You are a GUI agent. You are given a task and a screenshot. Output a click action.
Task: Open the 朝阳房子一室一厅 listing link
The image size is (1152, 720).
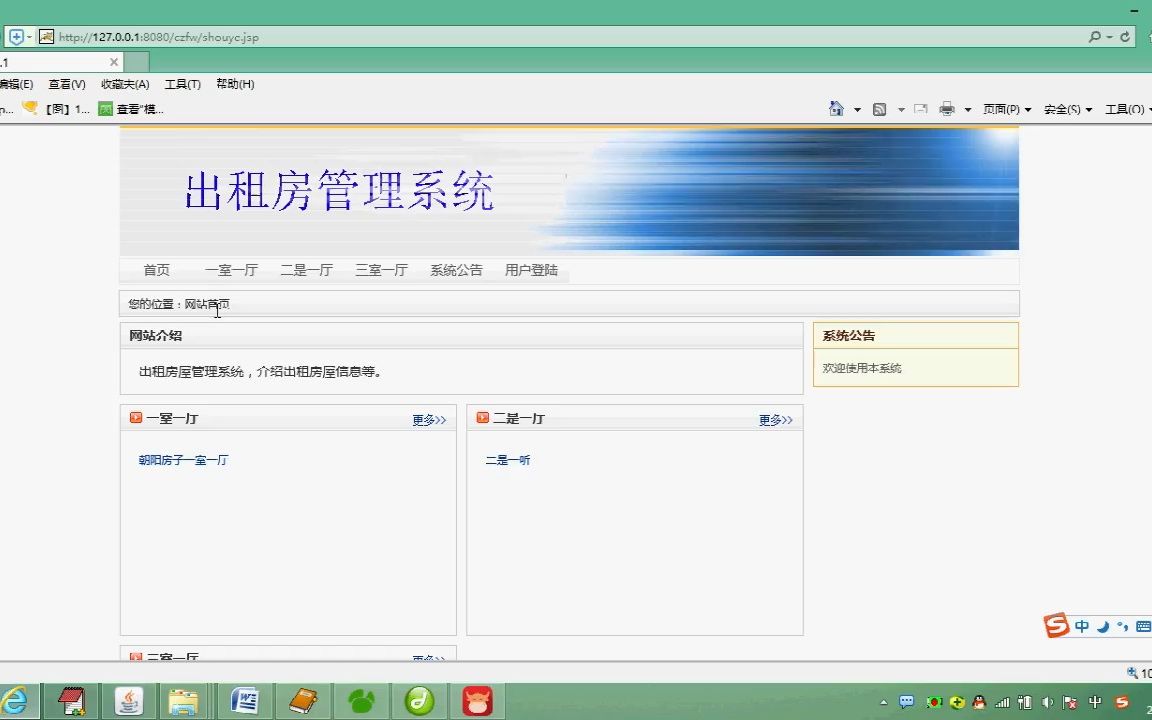coord(181,460)
